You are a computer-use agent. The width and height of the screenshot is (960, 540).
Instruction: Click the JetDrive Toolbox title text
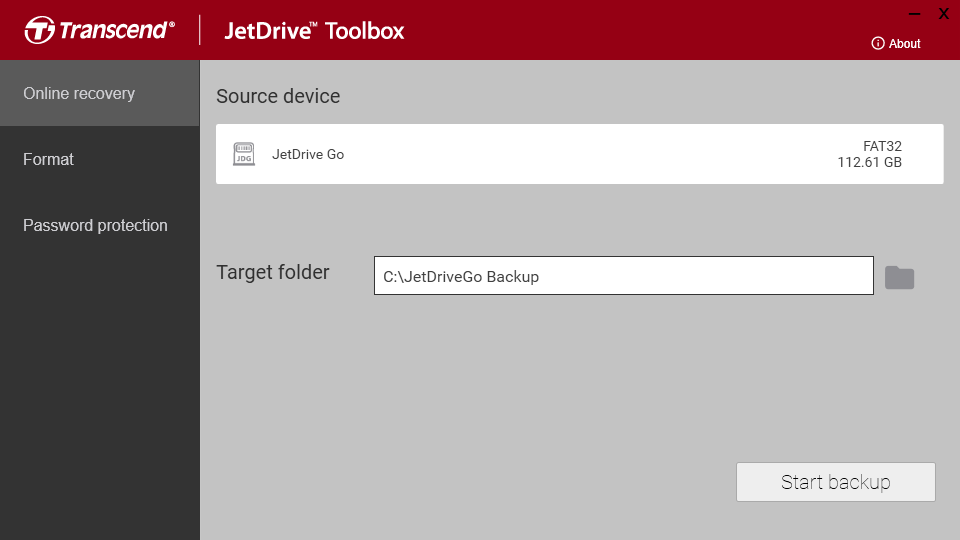314,31
